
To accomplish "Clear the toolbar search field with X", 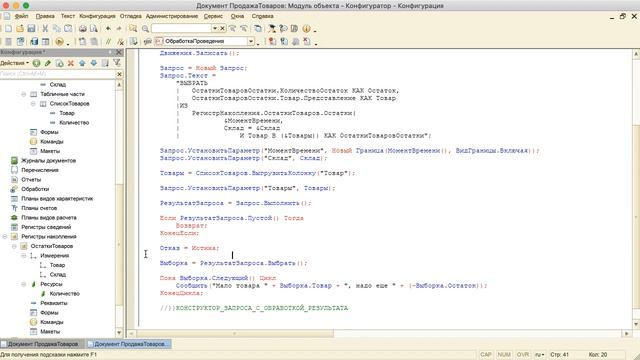I will [222, 29].
